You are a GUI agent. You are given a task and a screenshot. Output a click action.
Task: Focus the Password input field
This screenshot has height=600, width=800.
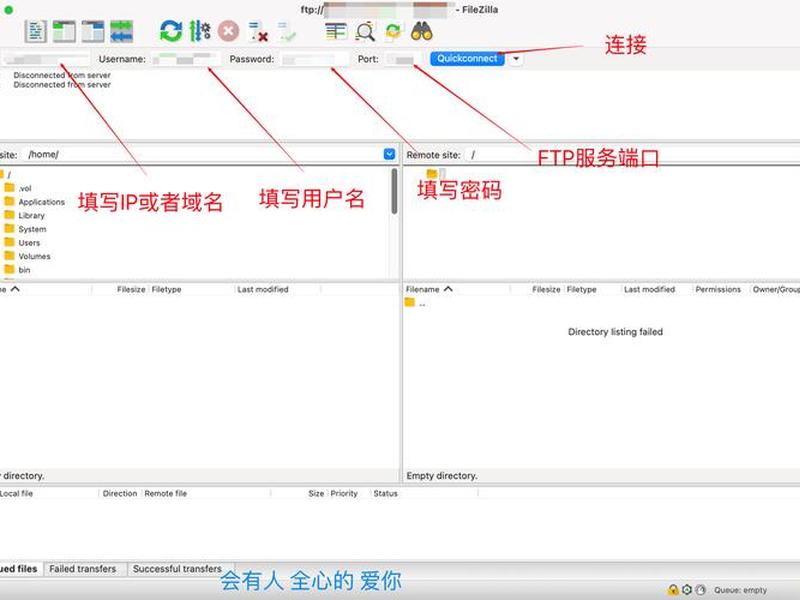coord(314,59)
